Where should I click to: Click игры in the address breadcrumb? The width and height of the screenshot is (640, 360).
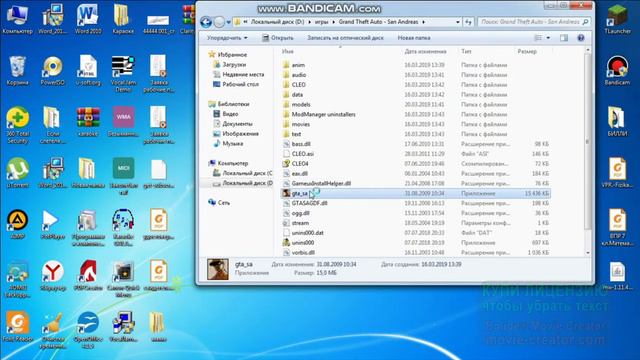[x=321, y=22]
